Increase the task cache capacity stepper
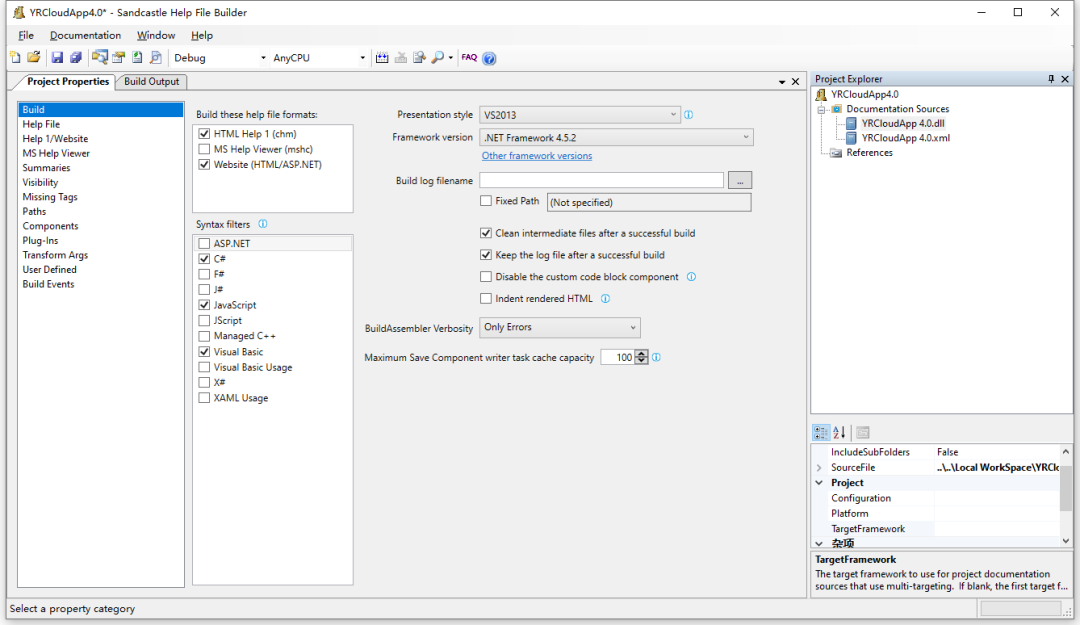The width and height of the screenshot is (1080, 625). (x=641, y=354)
